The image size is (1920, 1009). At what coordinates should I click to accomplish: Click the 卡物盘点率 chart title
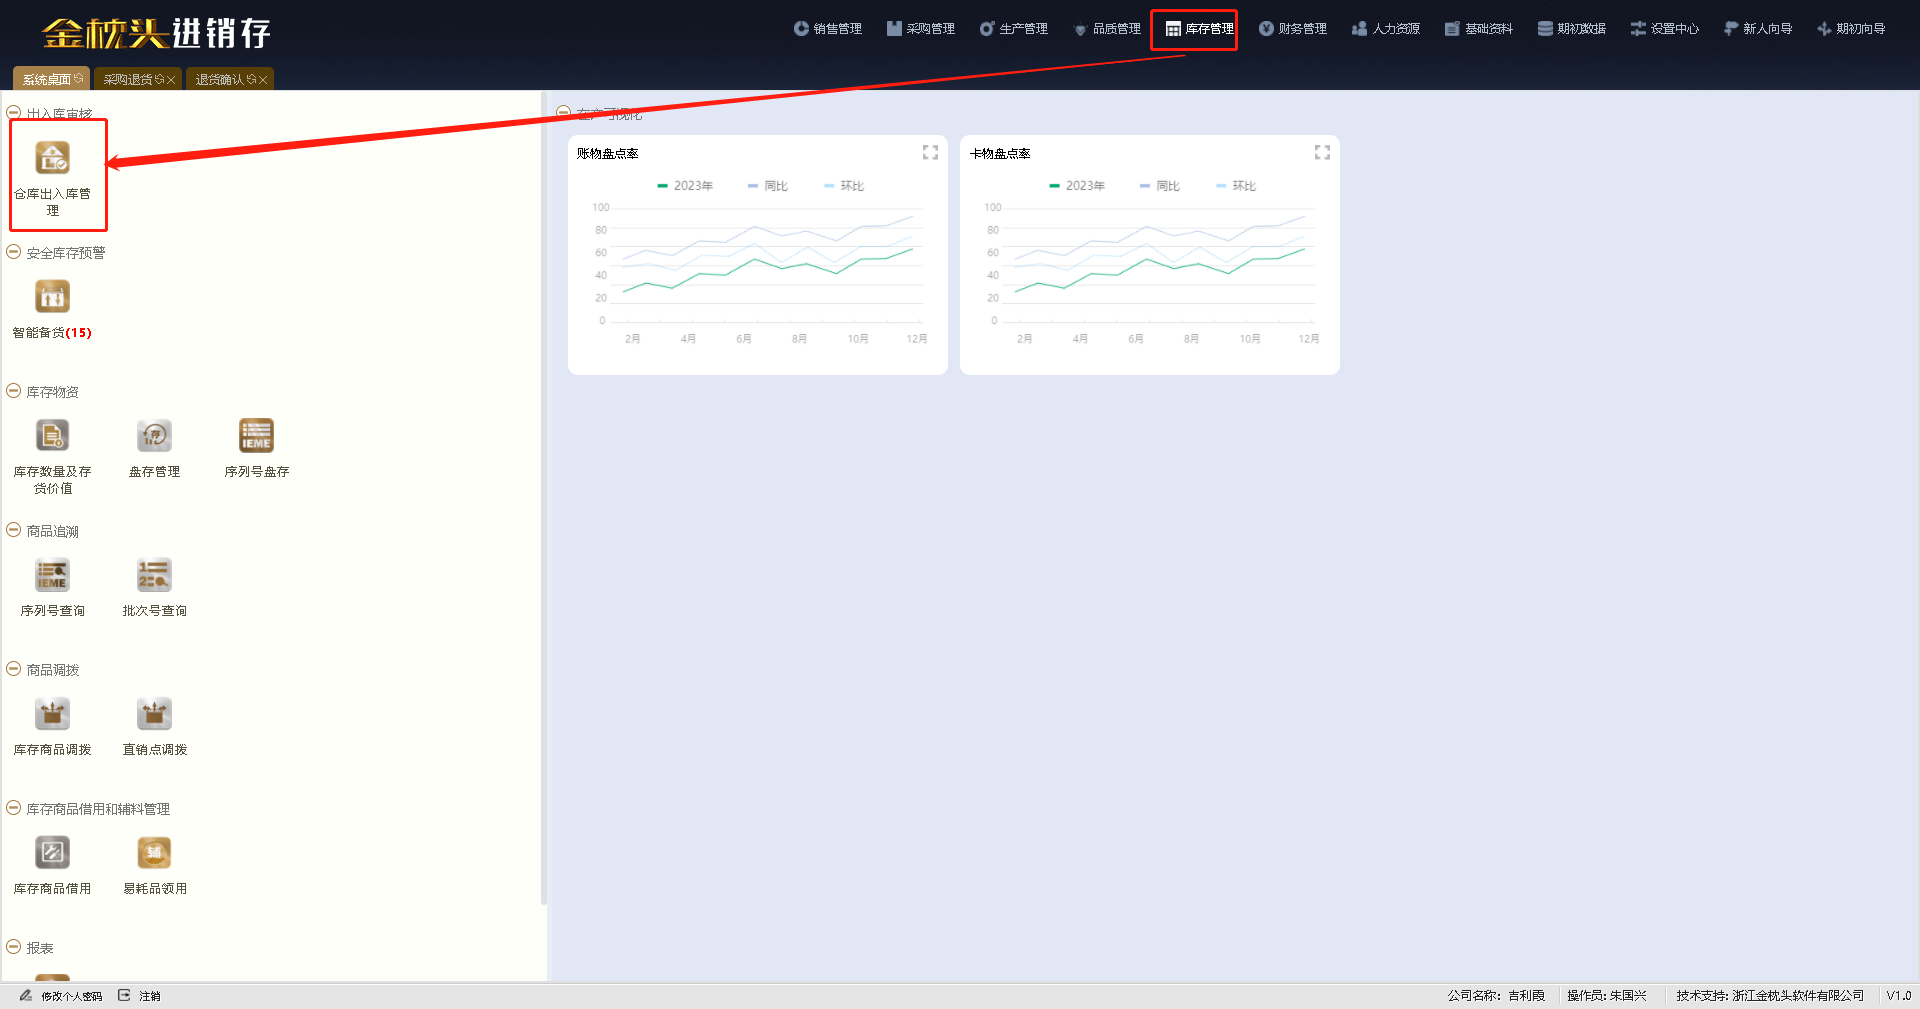(999, 153)
